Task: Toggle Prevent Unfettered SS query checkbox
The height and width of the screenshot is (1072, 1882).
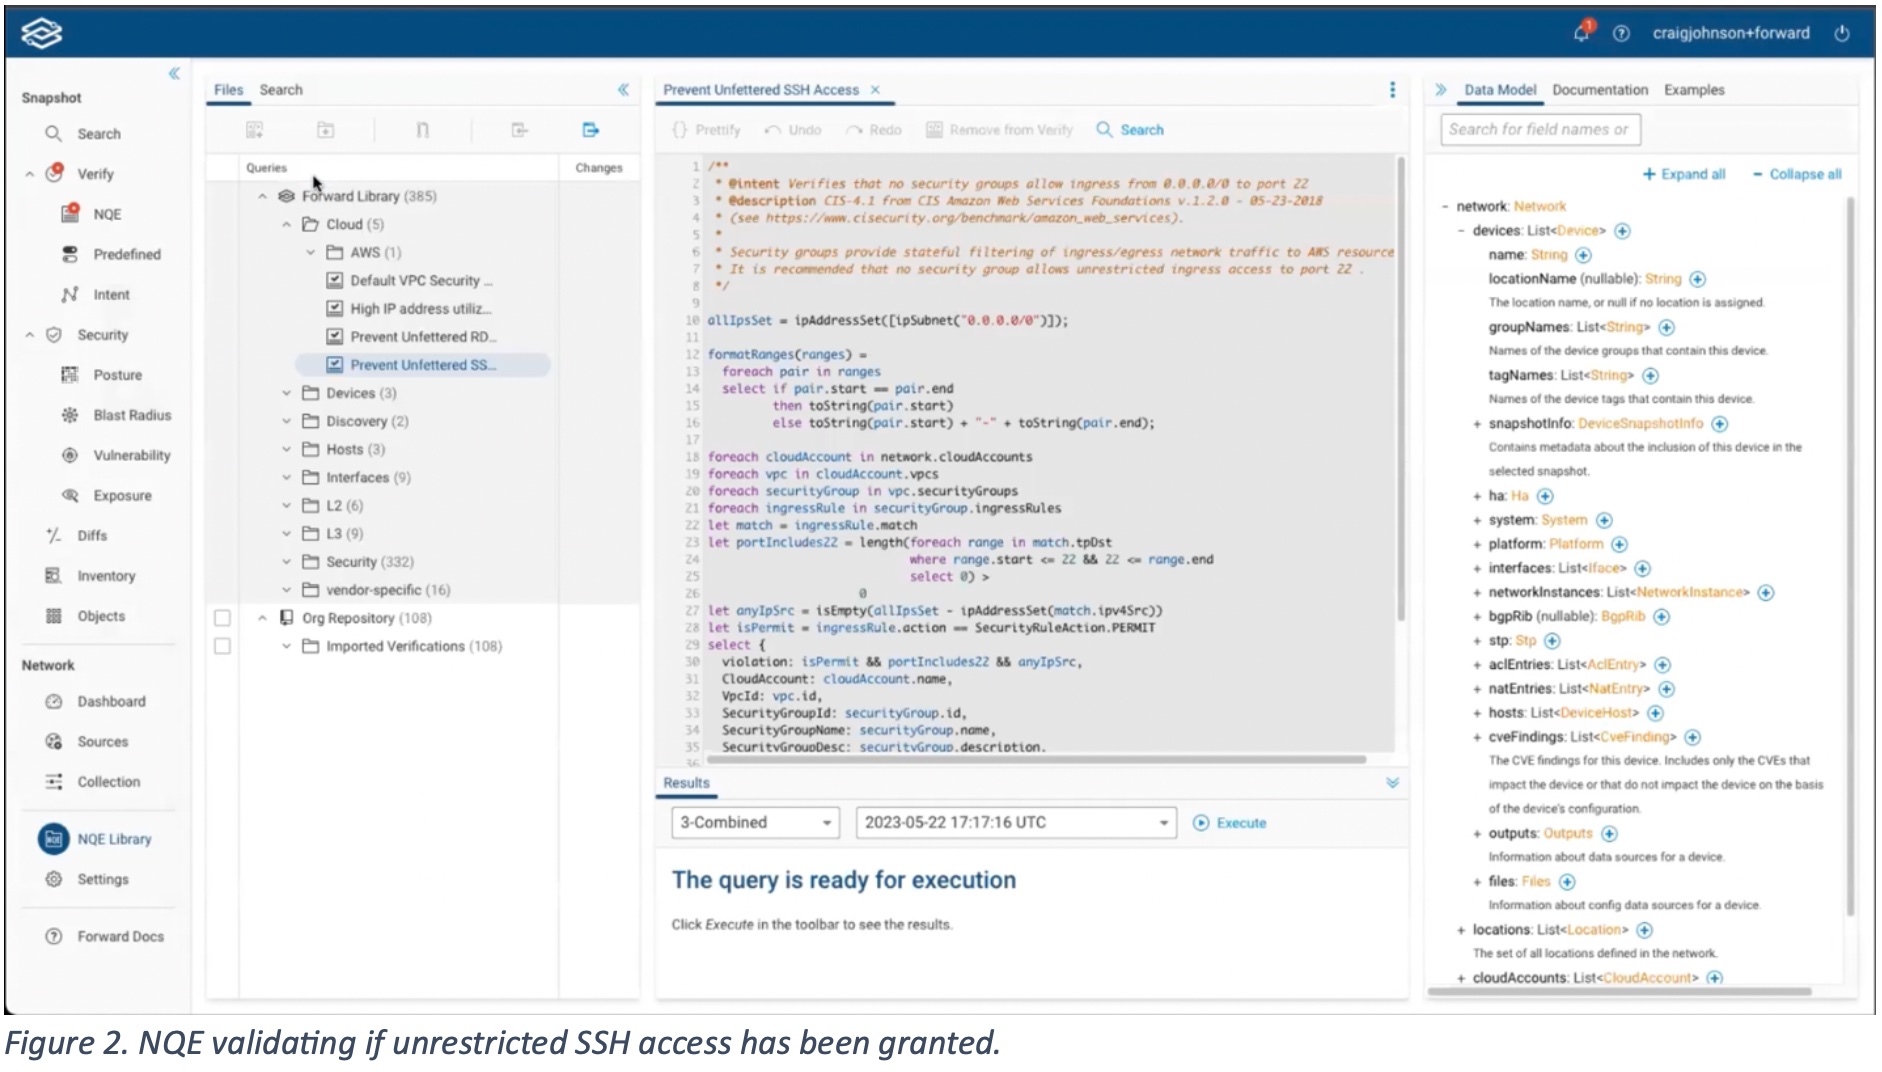Action: 335,365
